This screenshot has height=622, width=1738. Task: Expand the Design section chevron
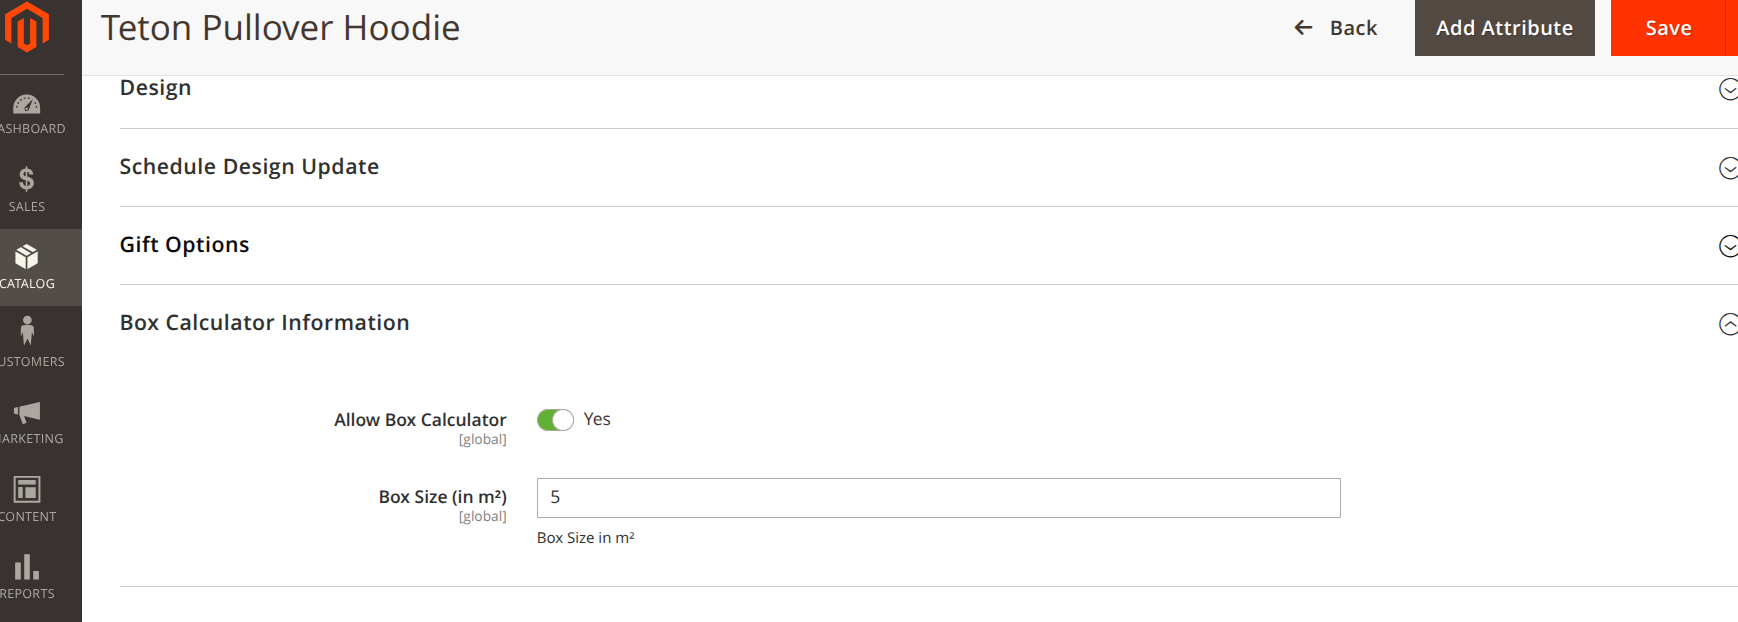(1727, 90)
